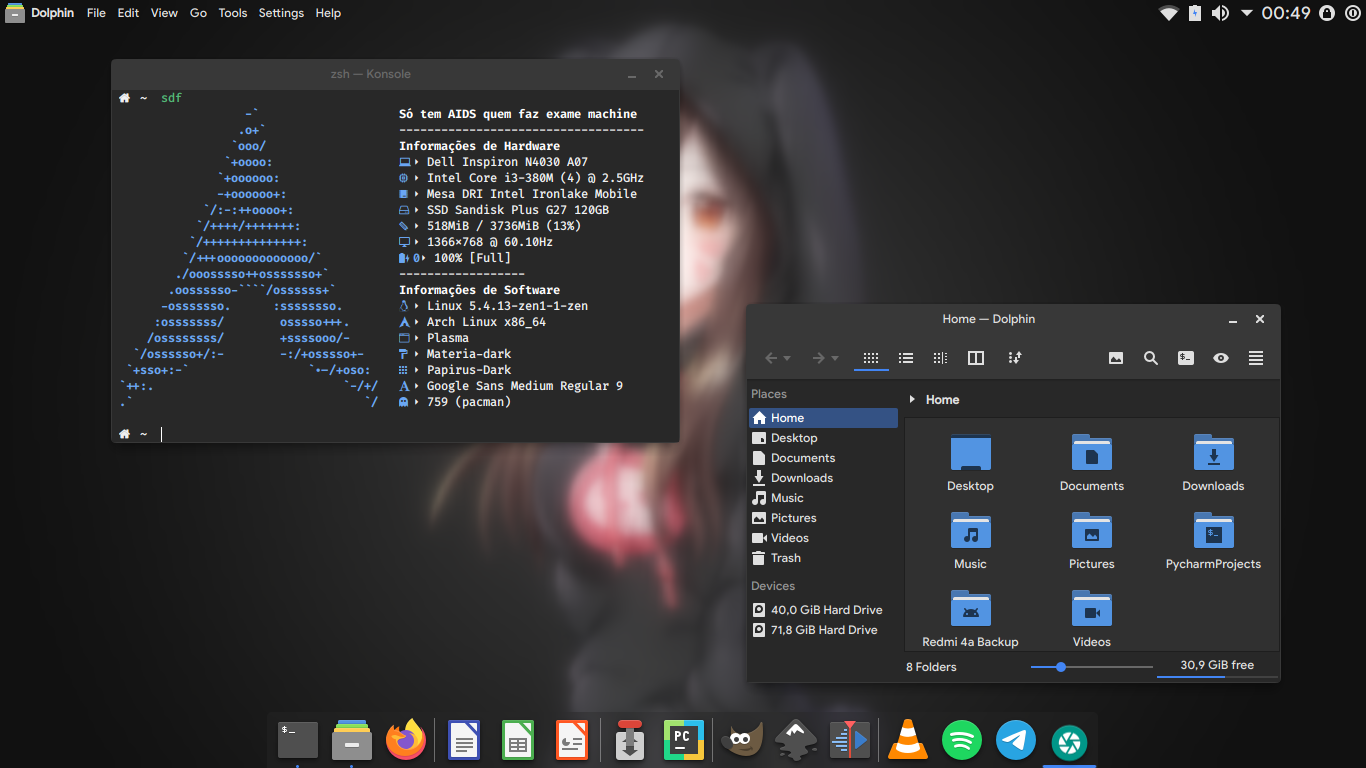Launch LibreOffice Writer from dock

(464, 741)
